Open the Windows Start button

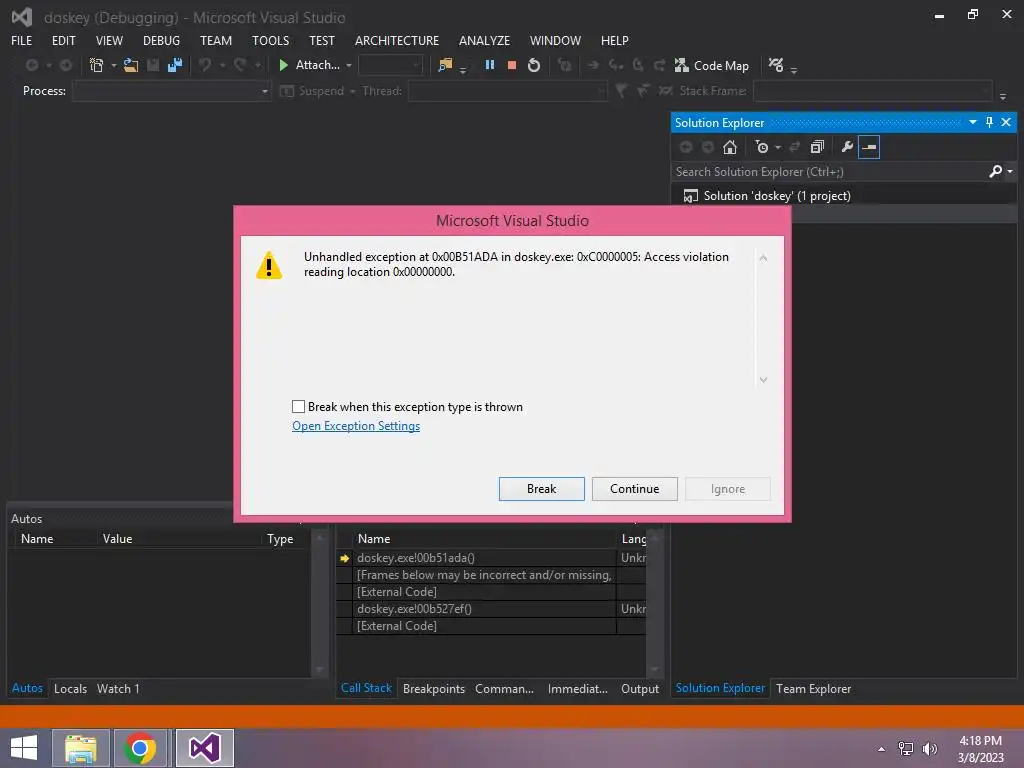click(x=24, y=748)
